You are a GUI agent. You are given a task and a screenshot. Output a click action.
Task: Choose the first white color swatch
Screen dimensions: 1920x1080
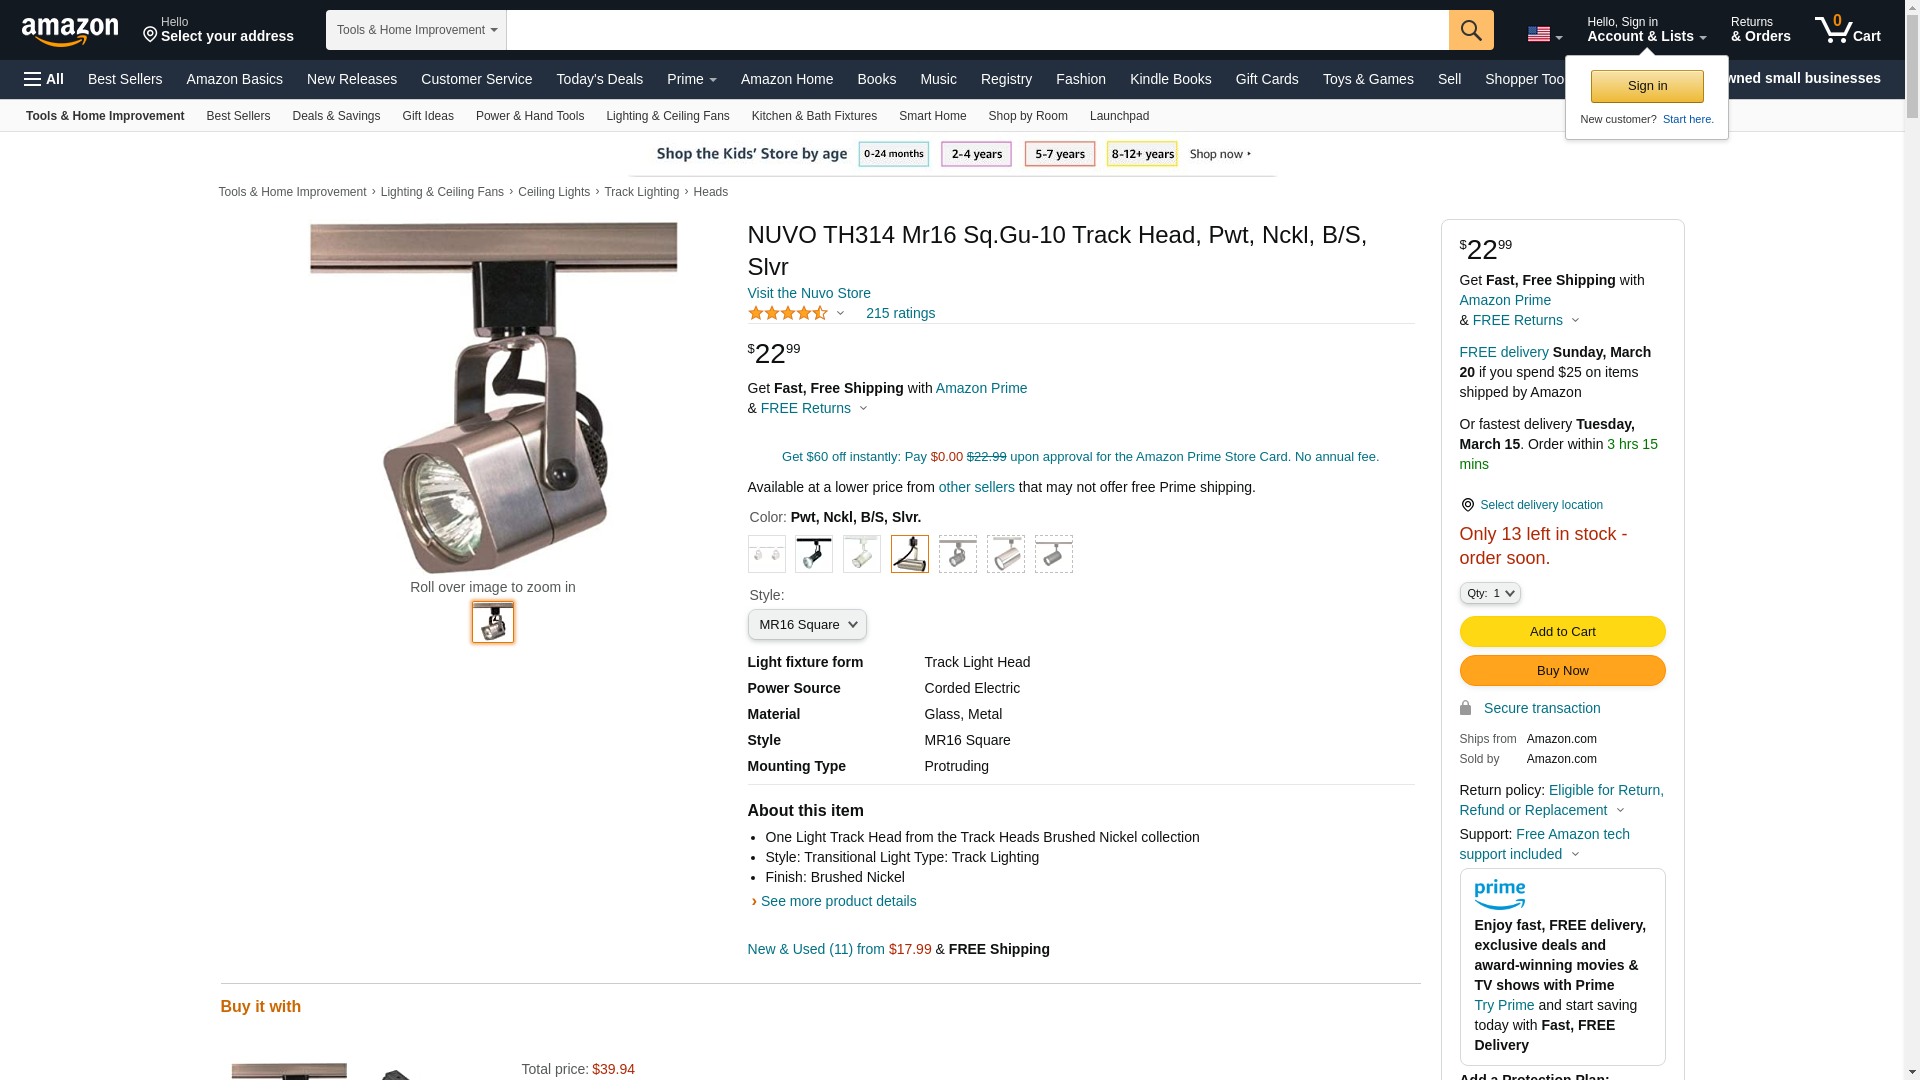tap(767, 554)
